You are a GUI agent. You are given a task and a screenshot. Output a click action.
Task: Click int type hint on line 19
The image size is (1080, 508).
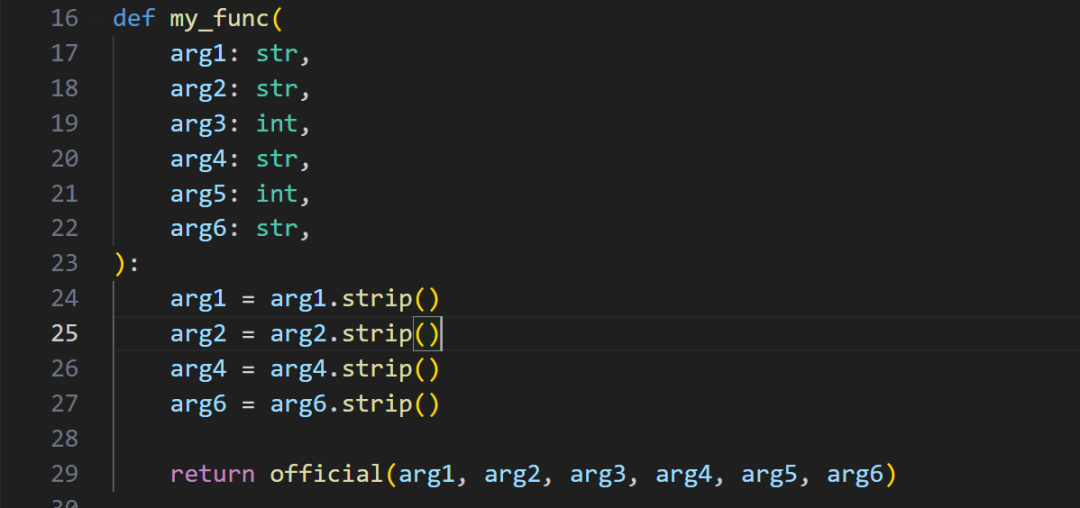[x=278, y=124]
